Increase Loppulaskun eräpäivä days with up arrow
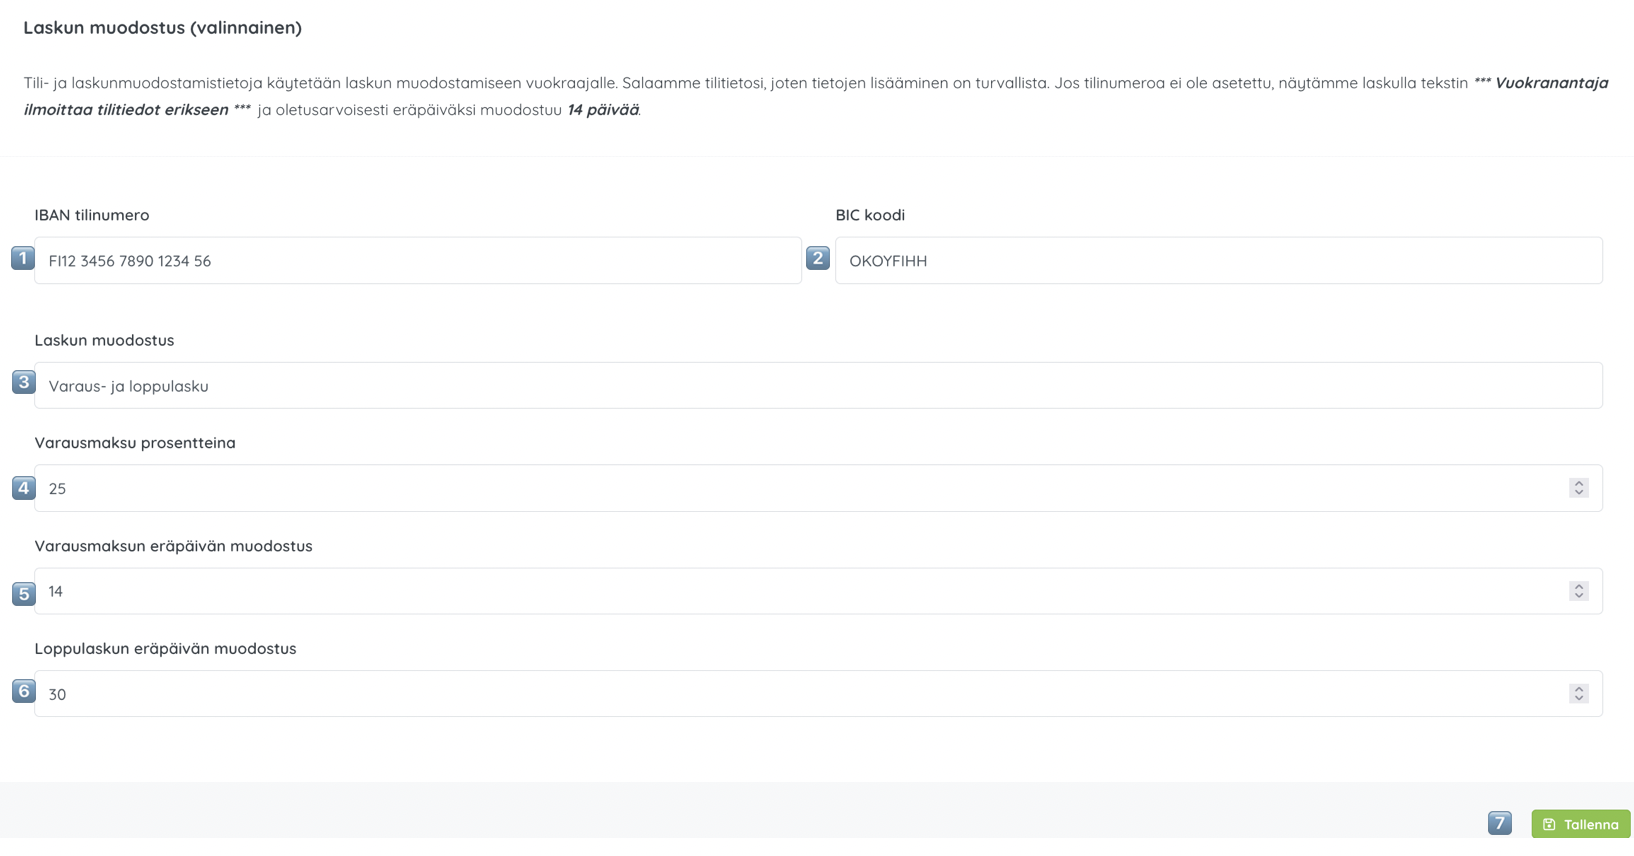This screenshot has height=856, width=1634. [x=1579, y=689]
